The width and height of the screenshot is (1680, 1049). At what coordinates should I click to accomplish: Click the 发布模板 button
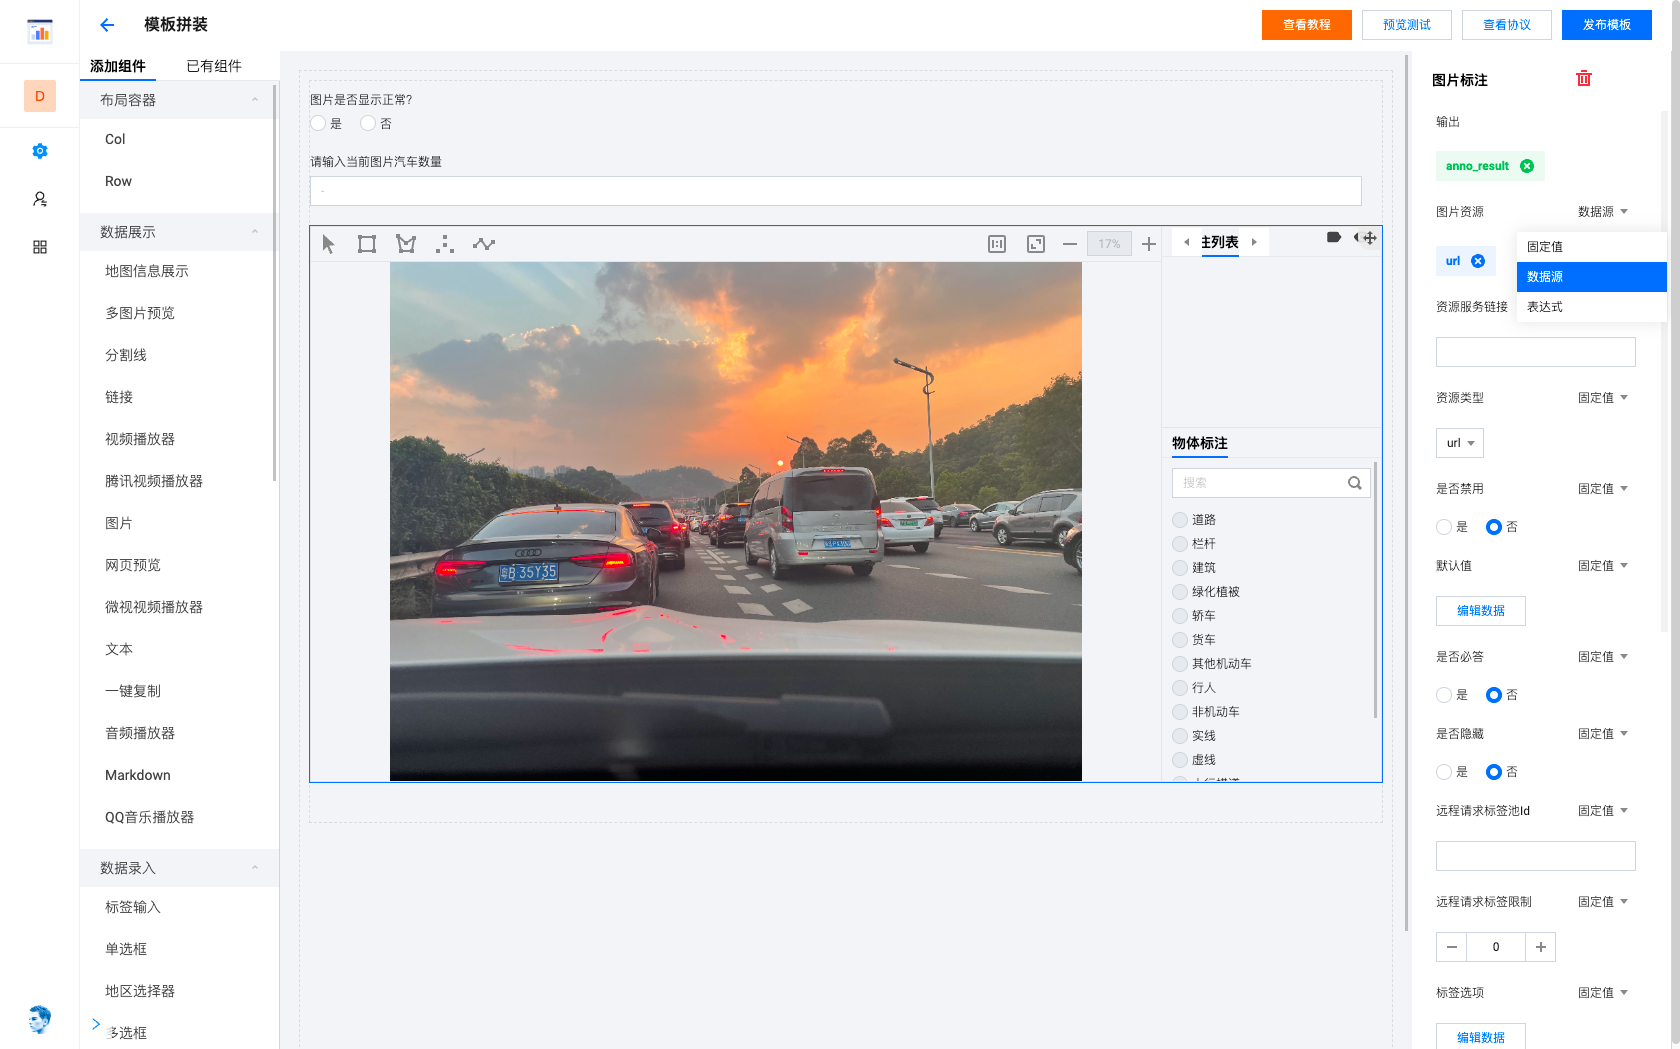coord(1607,25)
